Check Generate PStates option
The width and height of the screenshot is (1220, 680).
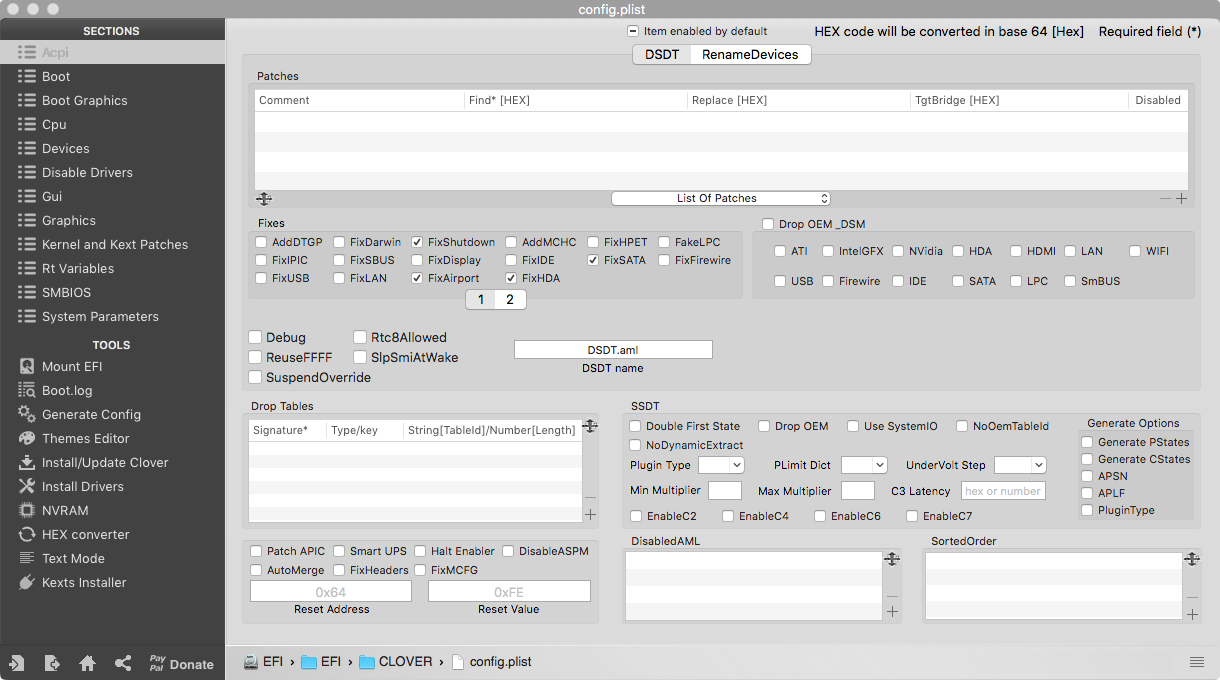[1087, 442]
